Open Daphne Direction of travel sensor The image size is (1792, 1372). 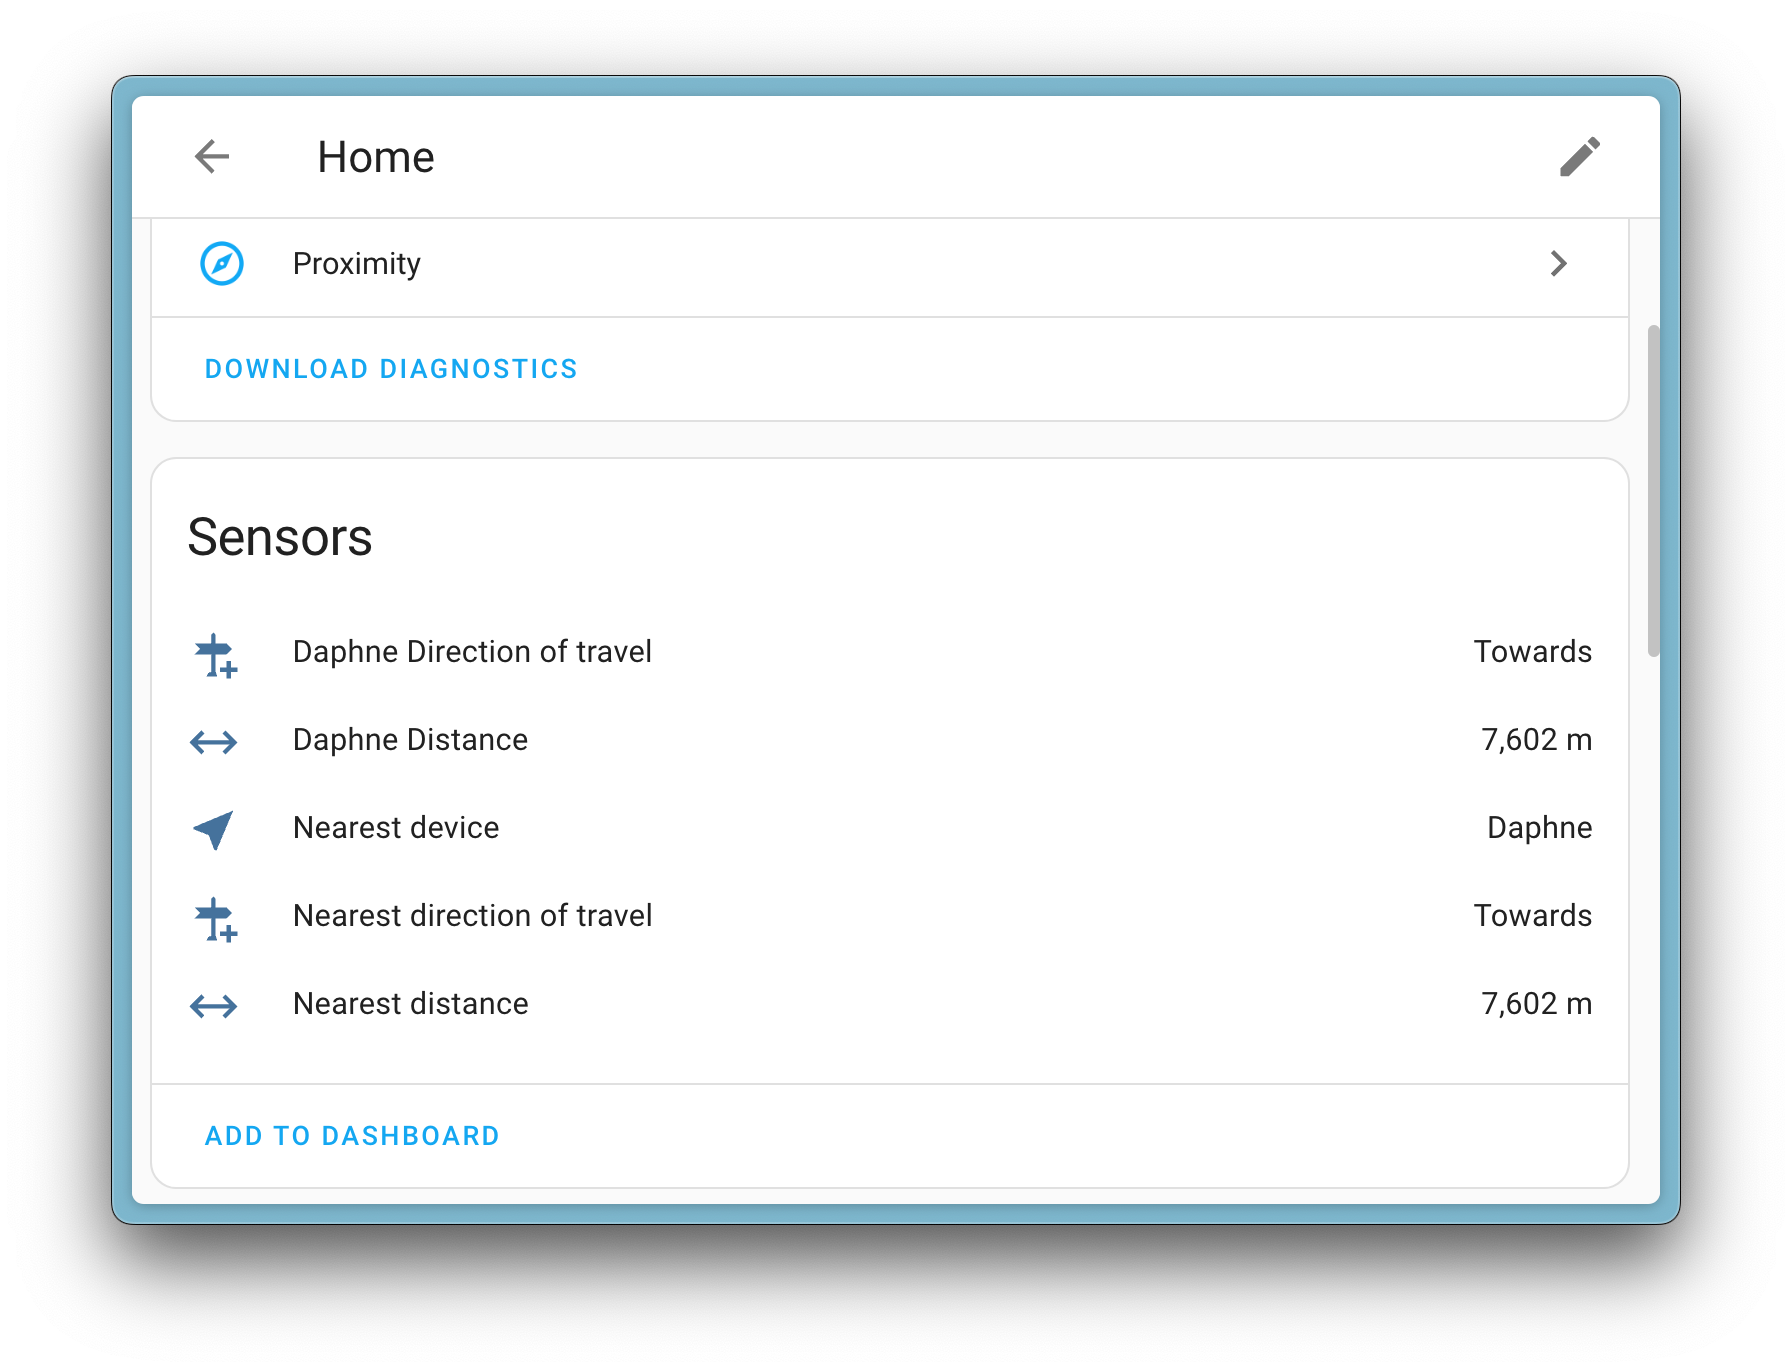click(472, 652)
